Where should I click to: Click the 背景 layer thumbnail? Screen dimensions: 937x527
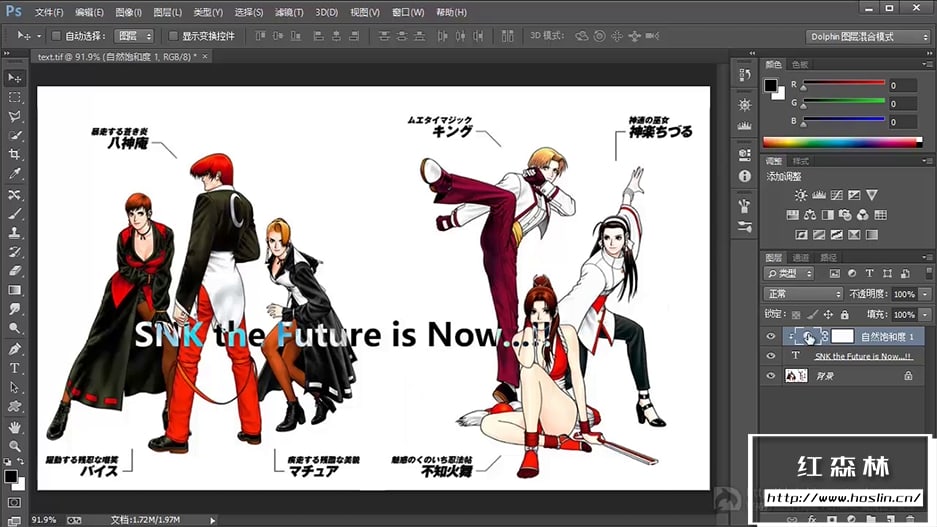coord(796,375)
